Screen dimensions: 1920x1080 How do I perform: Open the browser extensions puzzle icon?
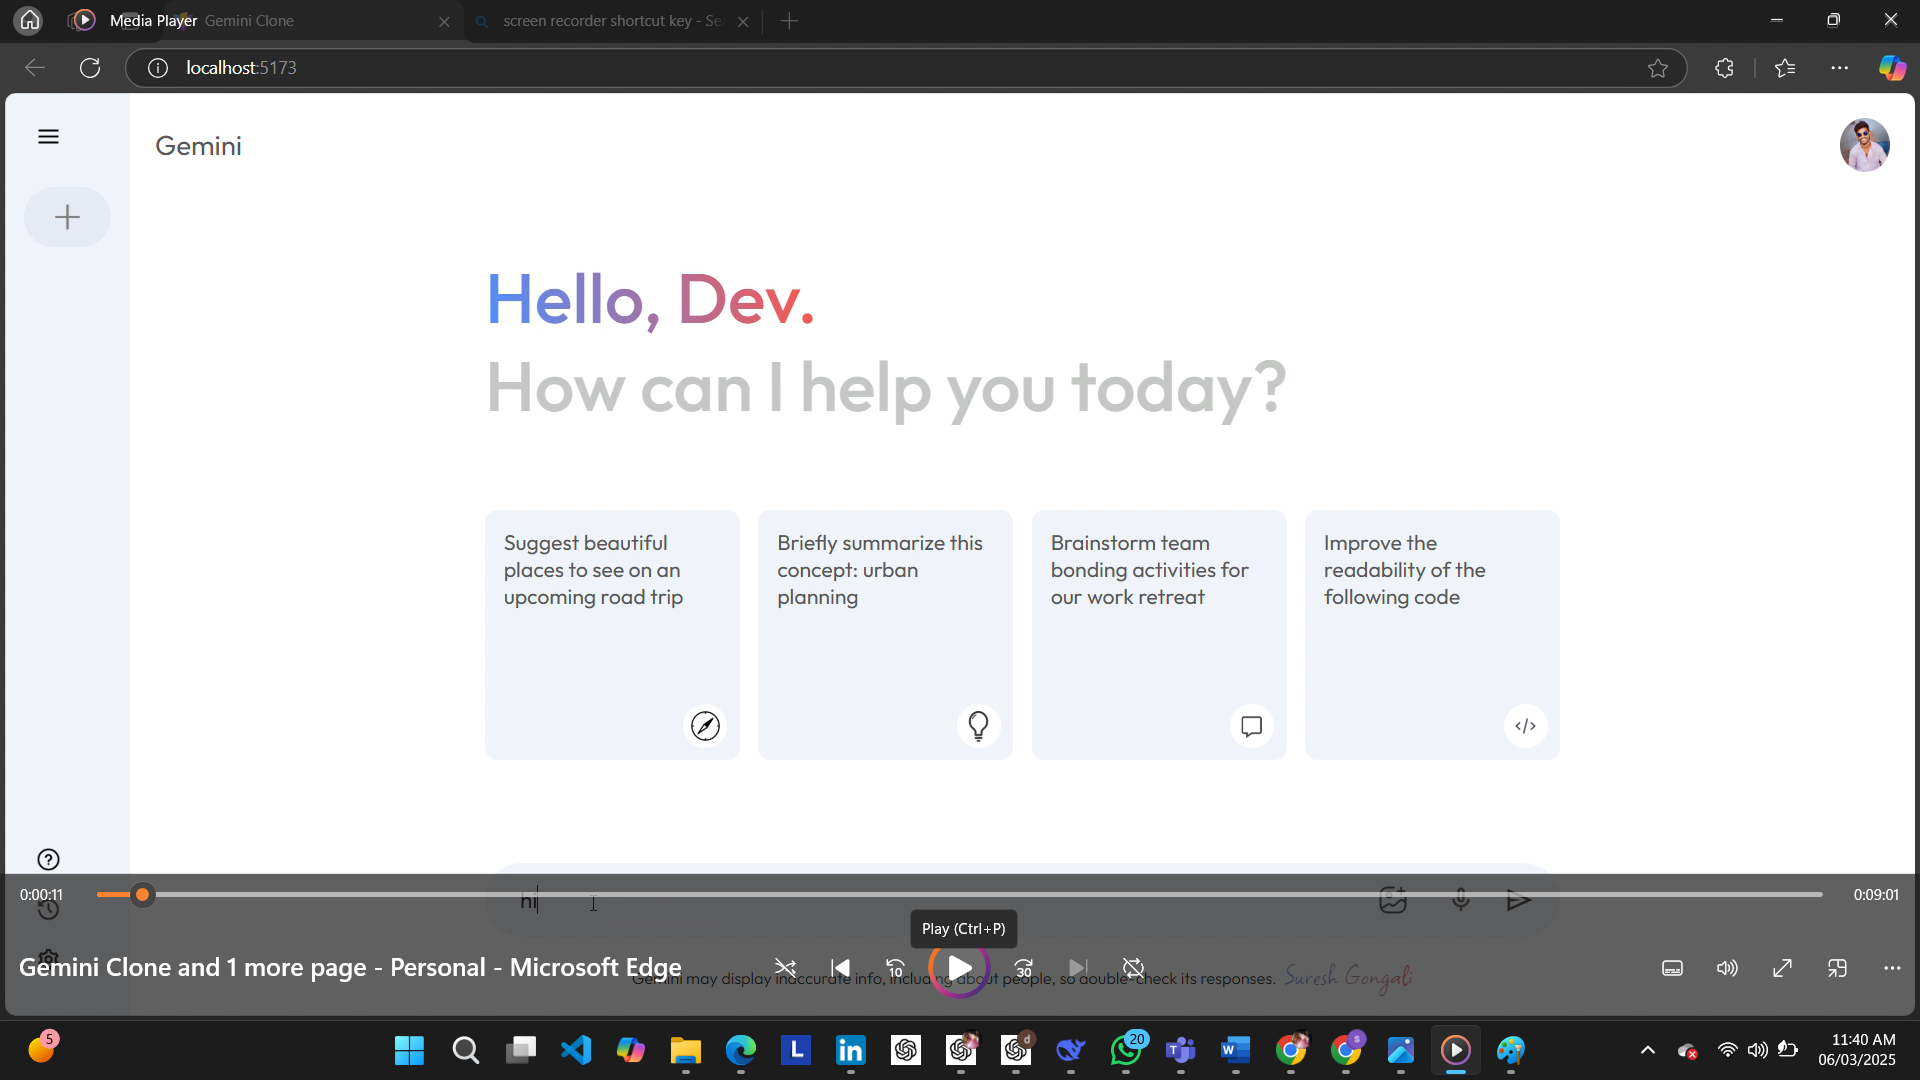point(1724,68)
